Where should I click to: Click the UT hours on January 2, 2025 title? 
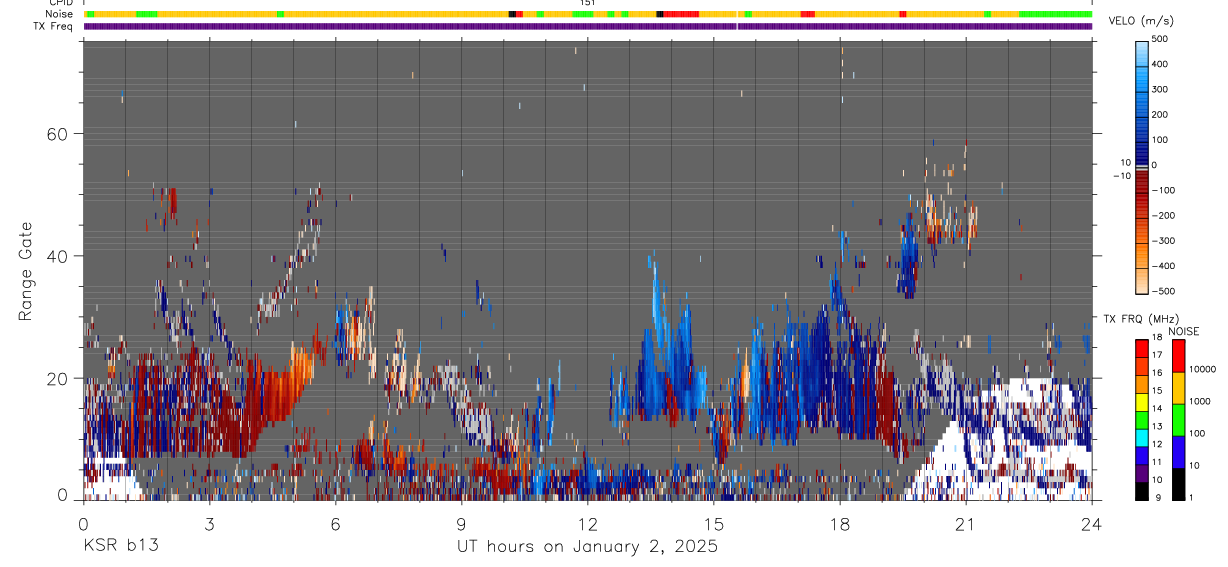(588, 547)
